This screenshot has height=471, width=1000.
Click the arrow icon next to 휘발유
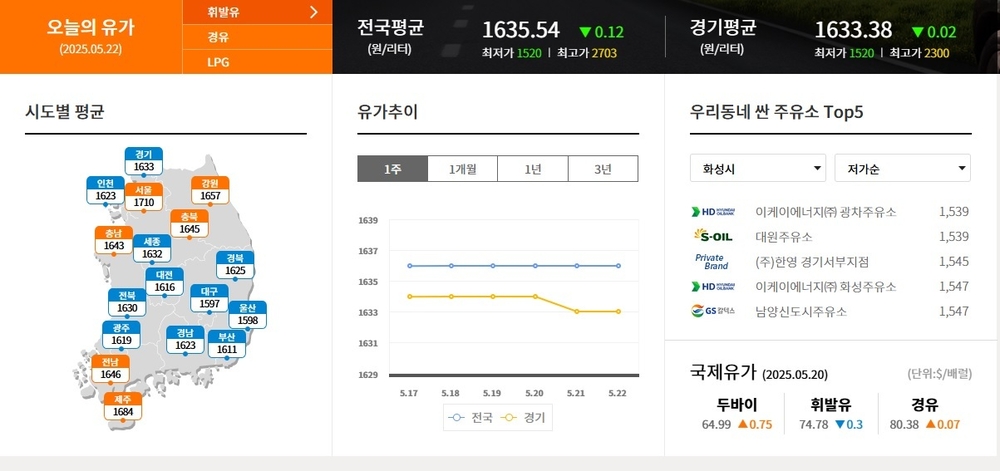313,11
